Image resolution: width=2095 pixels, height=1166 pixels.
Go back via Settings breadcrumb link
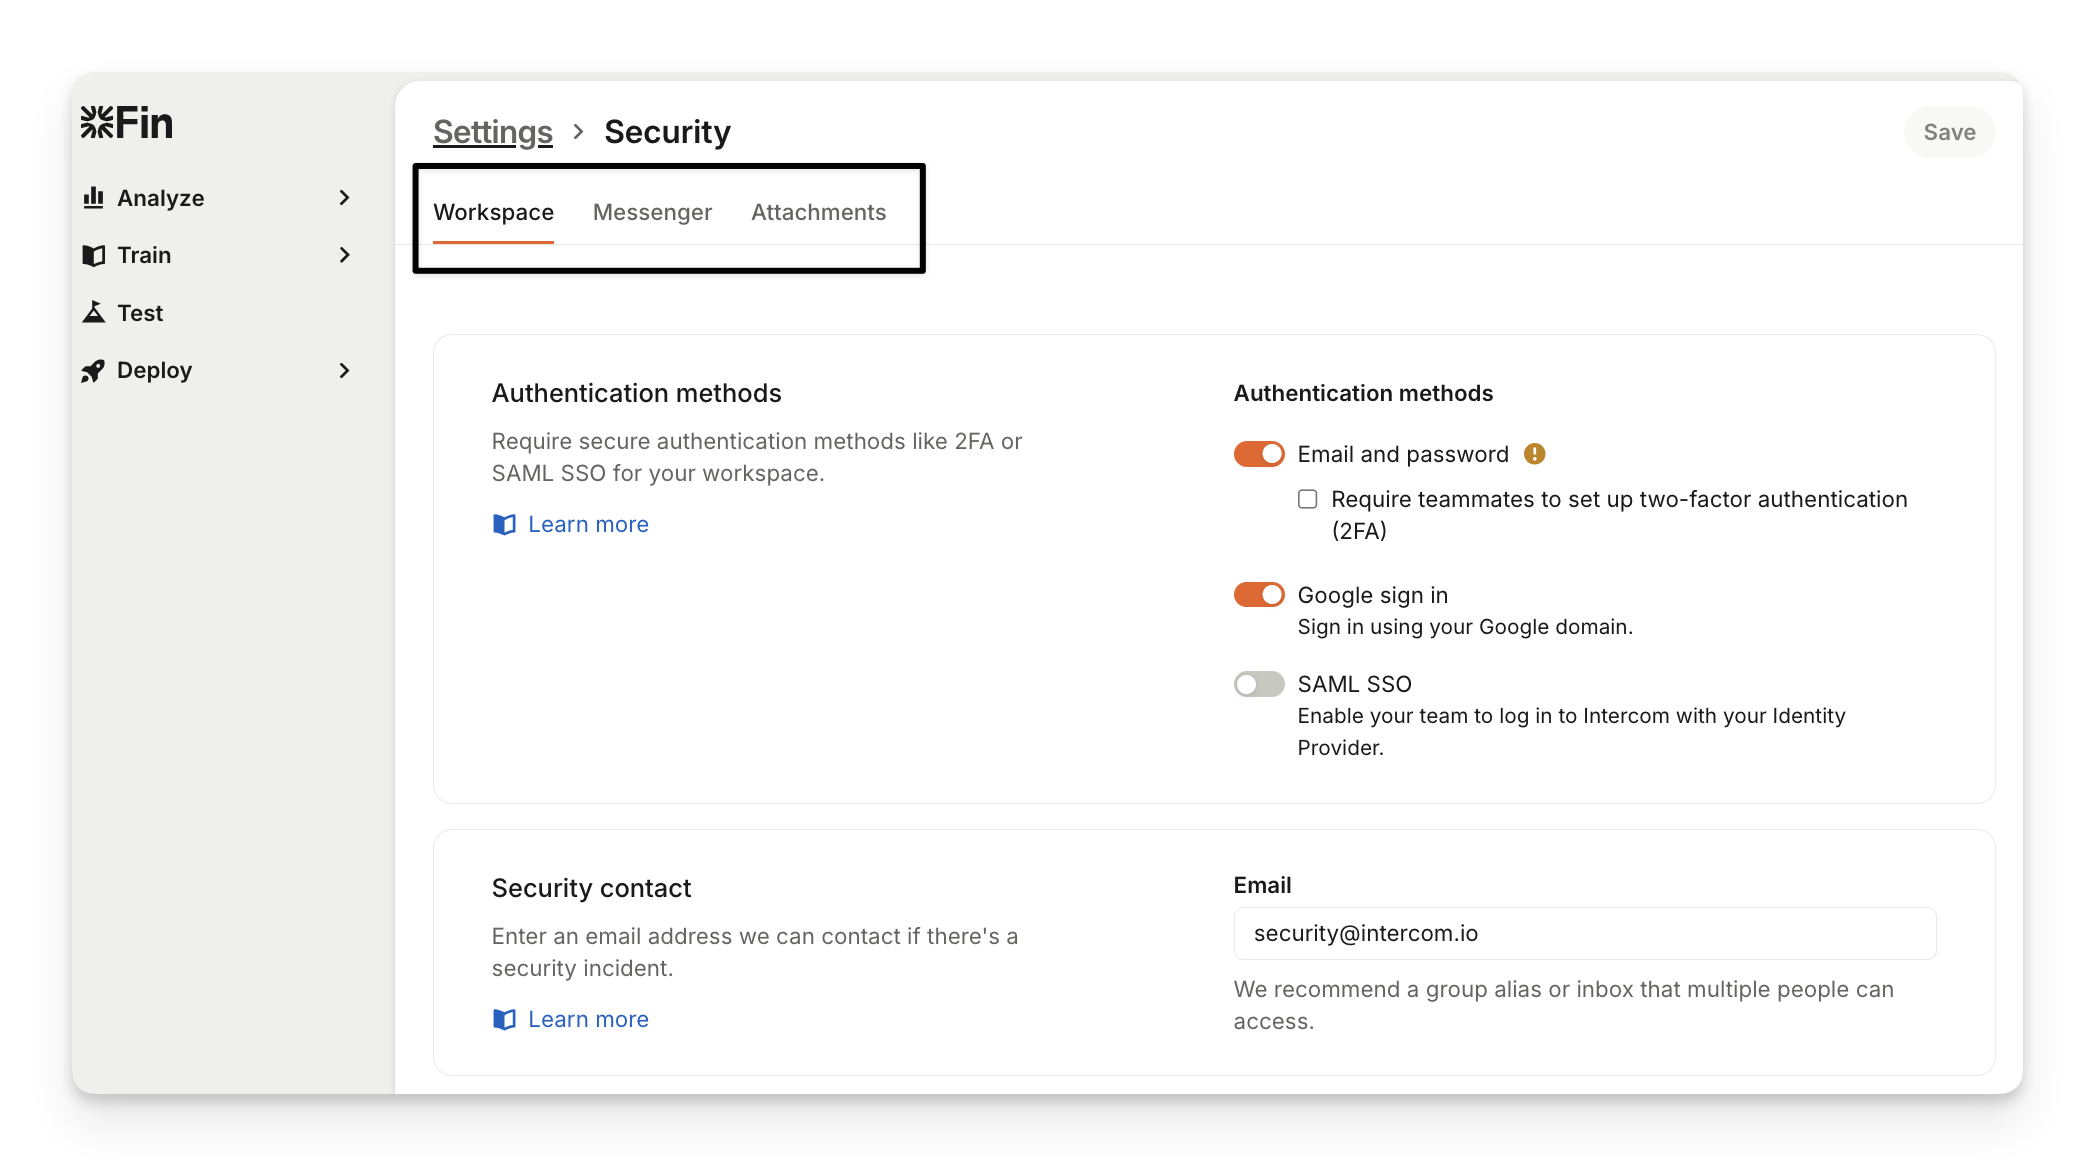pyautogui.click(x=493, y=132)
